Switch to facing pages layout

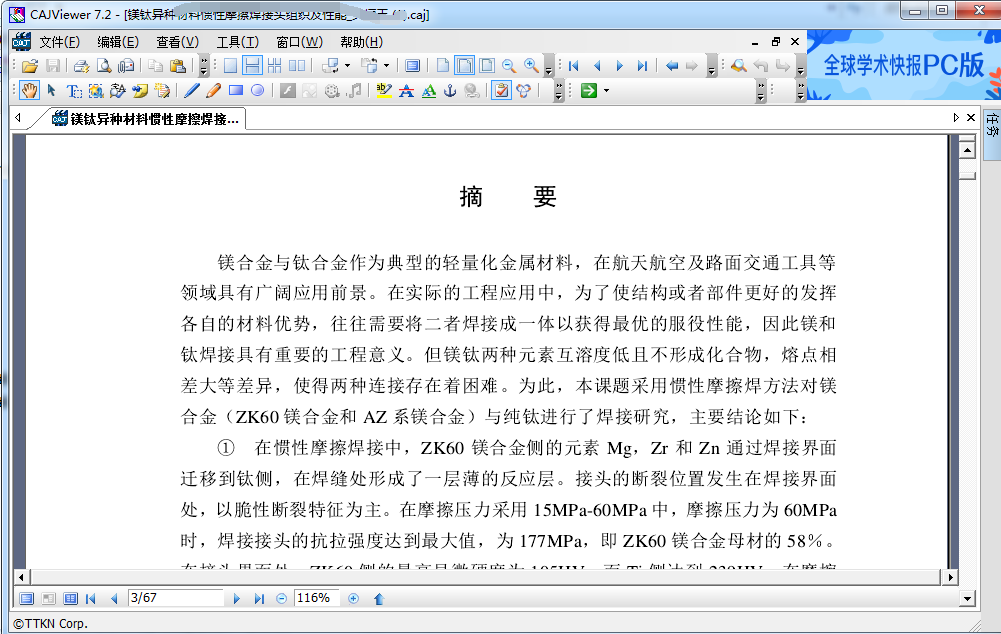[x=297, y=66]
